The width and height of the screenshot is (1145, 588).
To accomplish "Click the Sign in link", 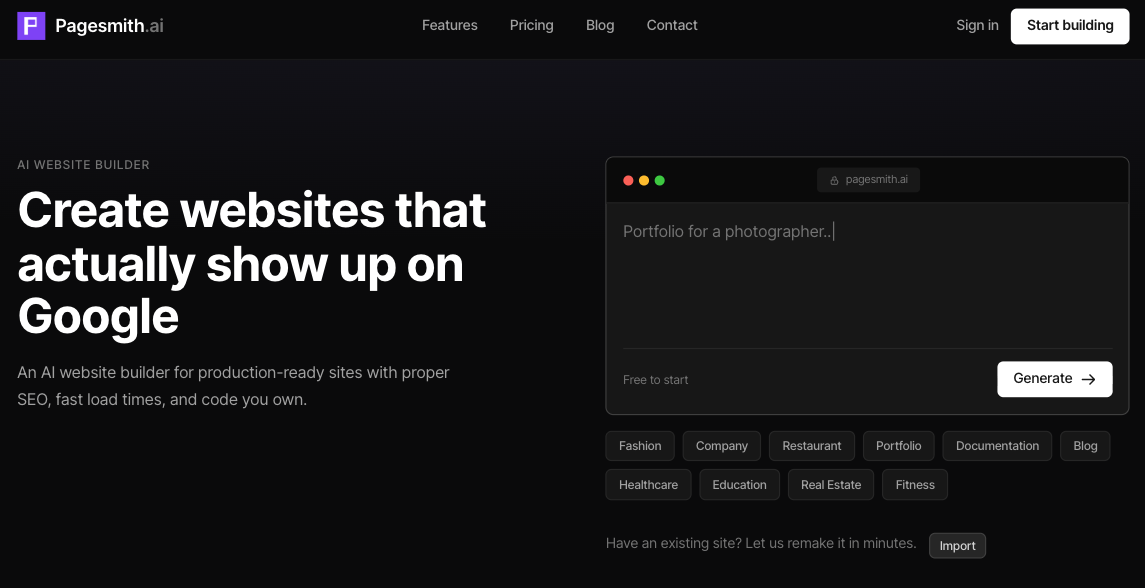I will pos(977,26).
